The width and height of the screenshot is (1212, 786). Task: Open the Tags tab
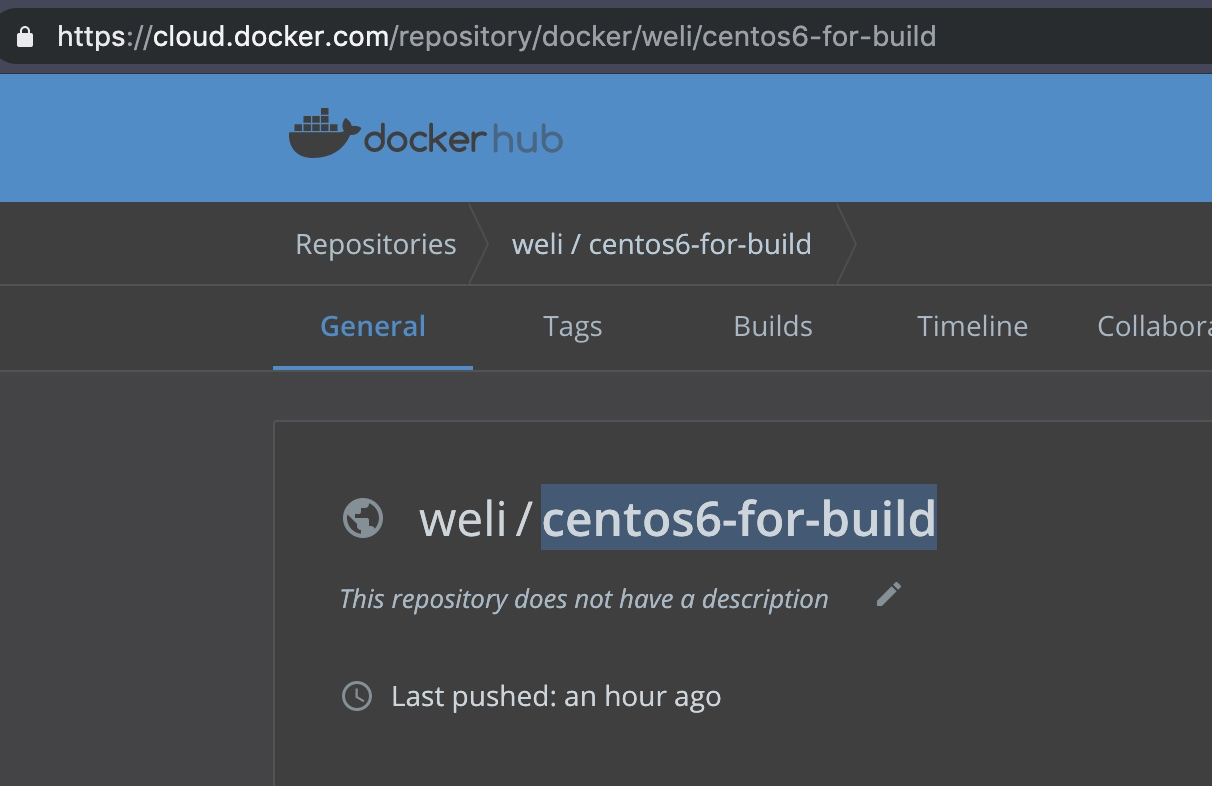(573, 326)
